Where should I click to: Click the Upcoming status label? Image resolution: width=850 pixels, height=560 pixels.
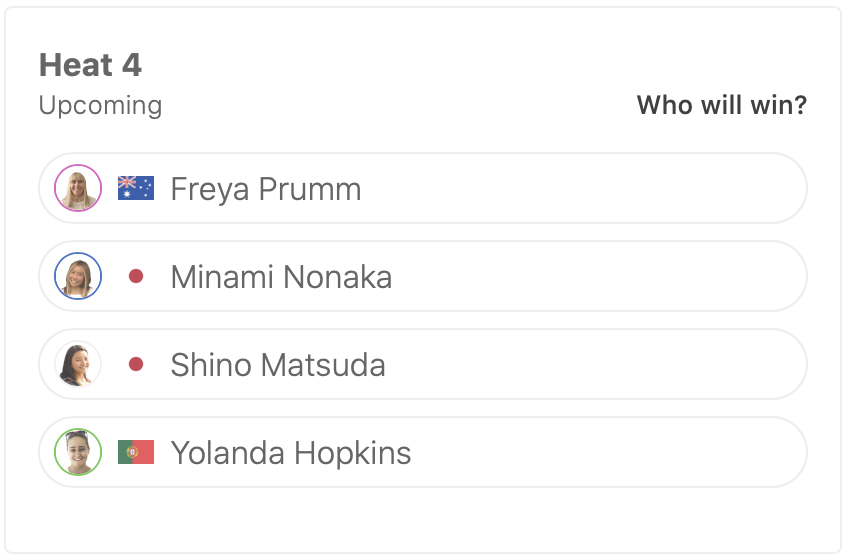[100, 105]
